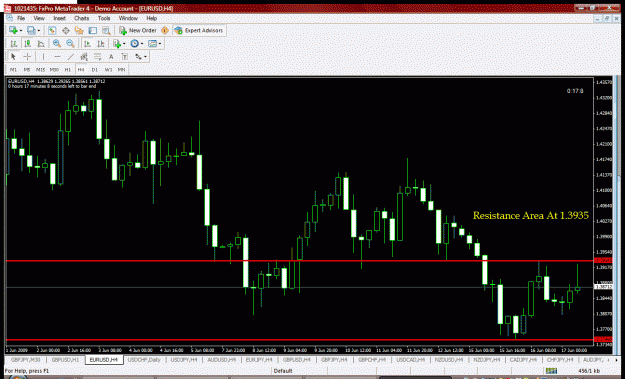Expand the New Chart dropdown arrow
Screen dimensions: 625x379
coord(21,31)
